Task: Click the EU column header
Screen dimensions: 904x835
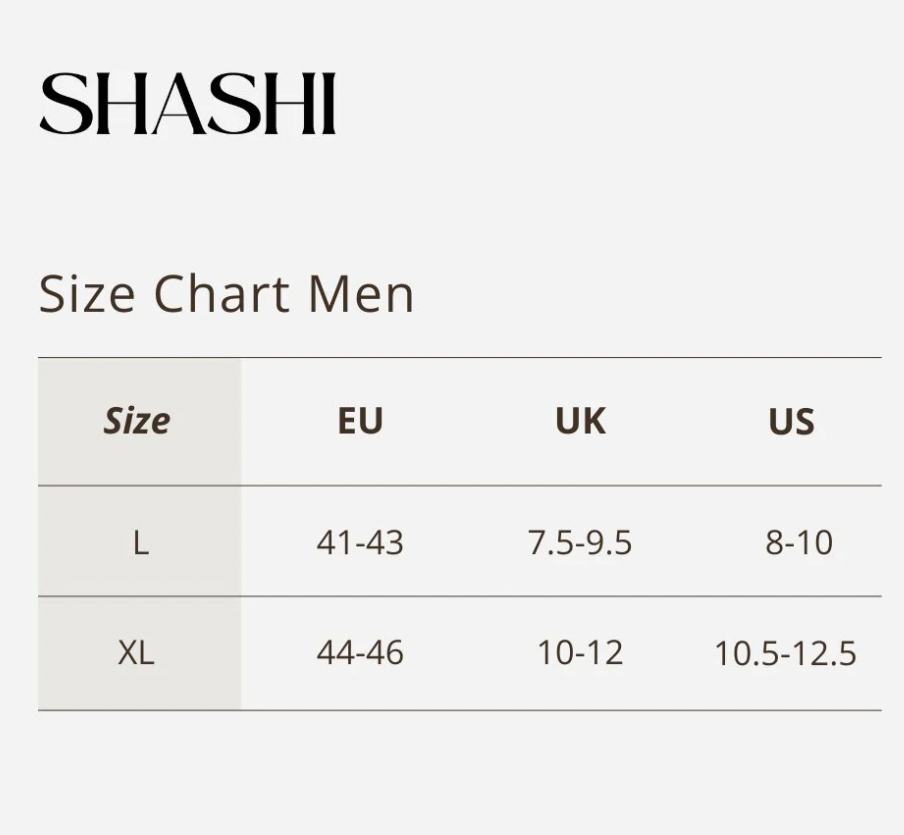Action: coord(360,421)
